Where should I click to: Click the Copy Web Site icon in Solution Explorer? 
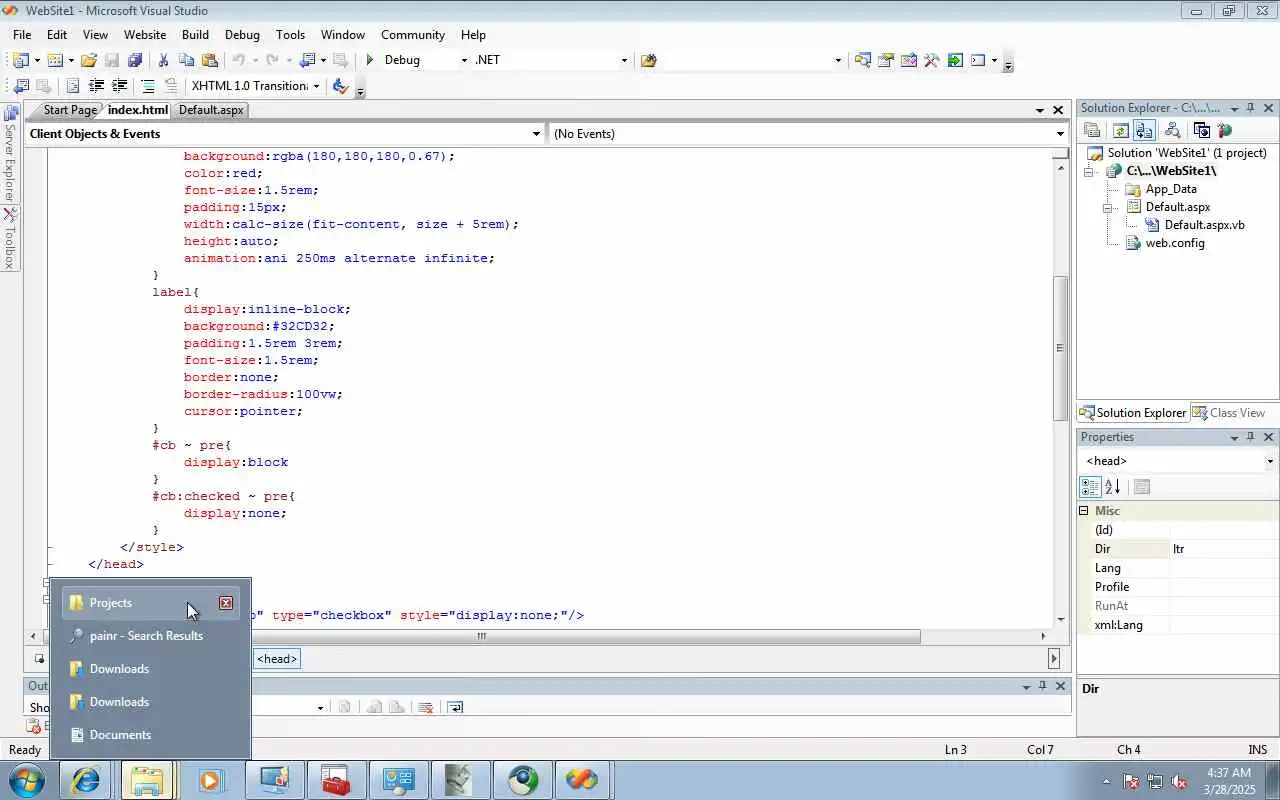[x=1201, y=130]
